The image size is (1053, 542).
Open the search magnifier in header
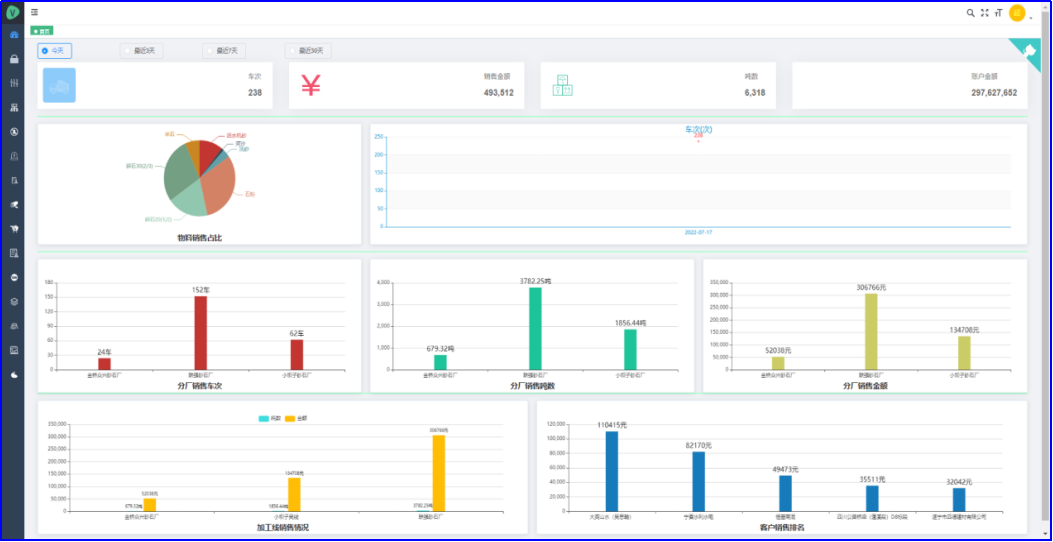[x=970, y=13]
